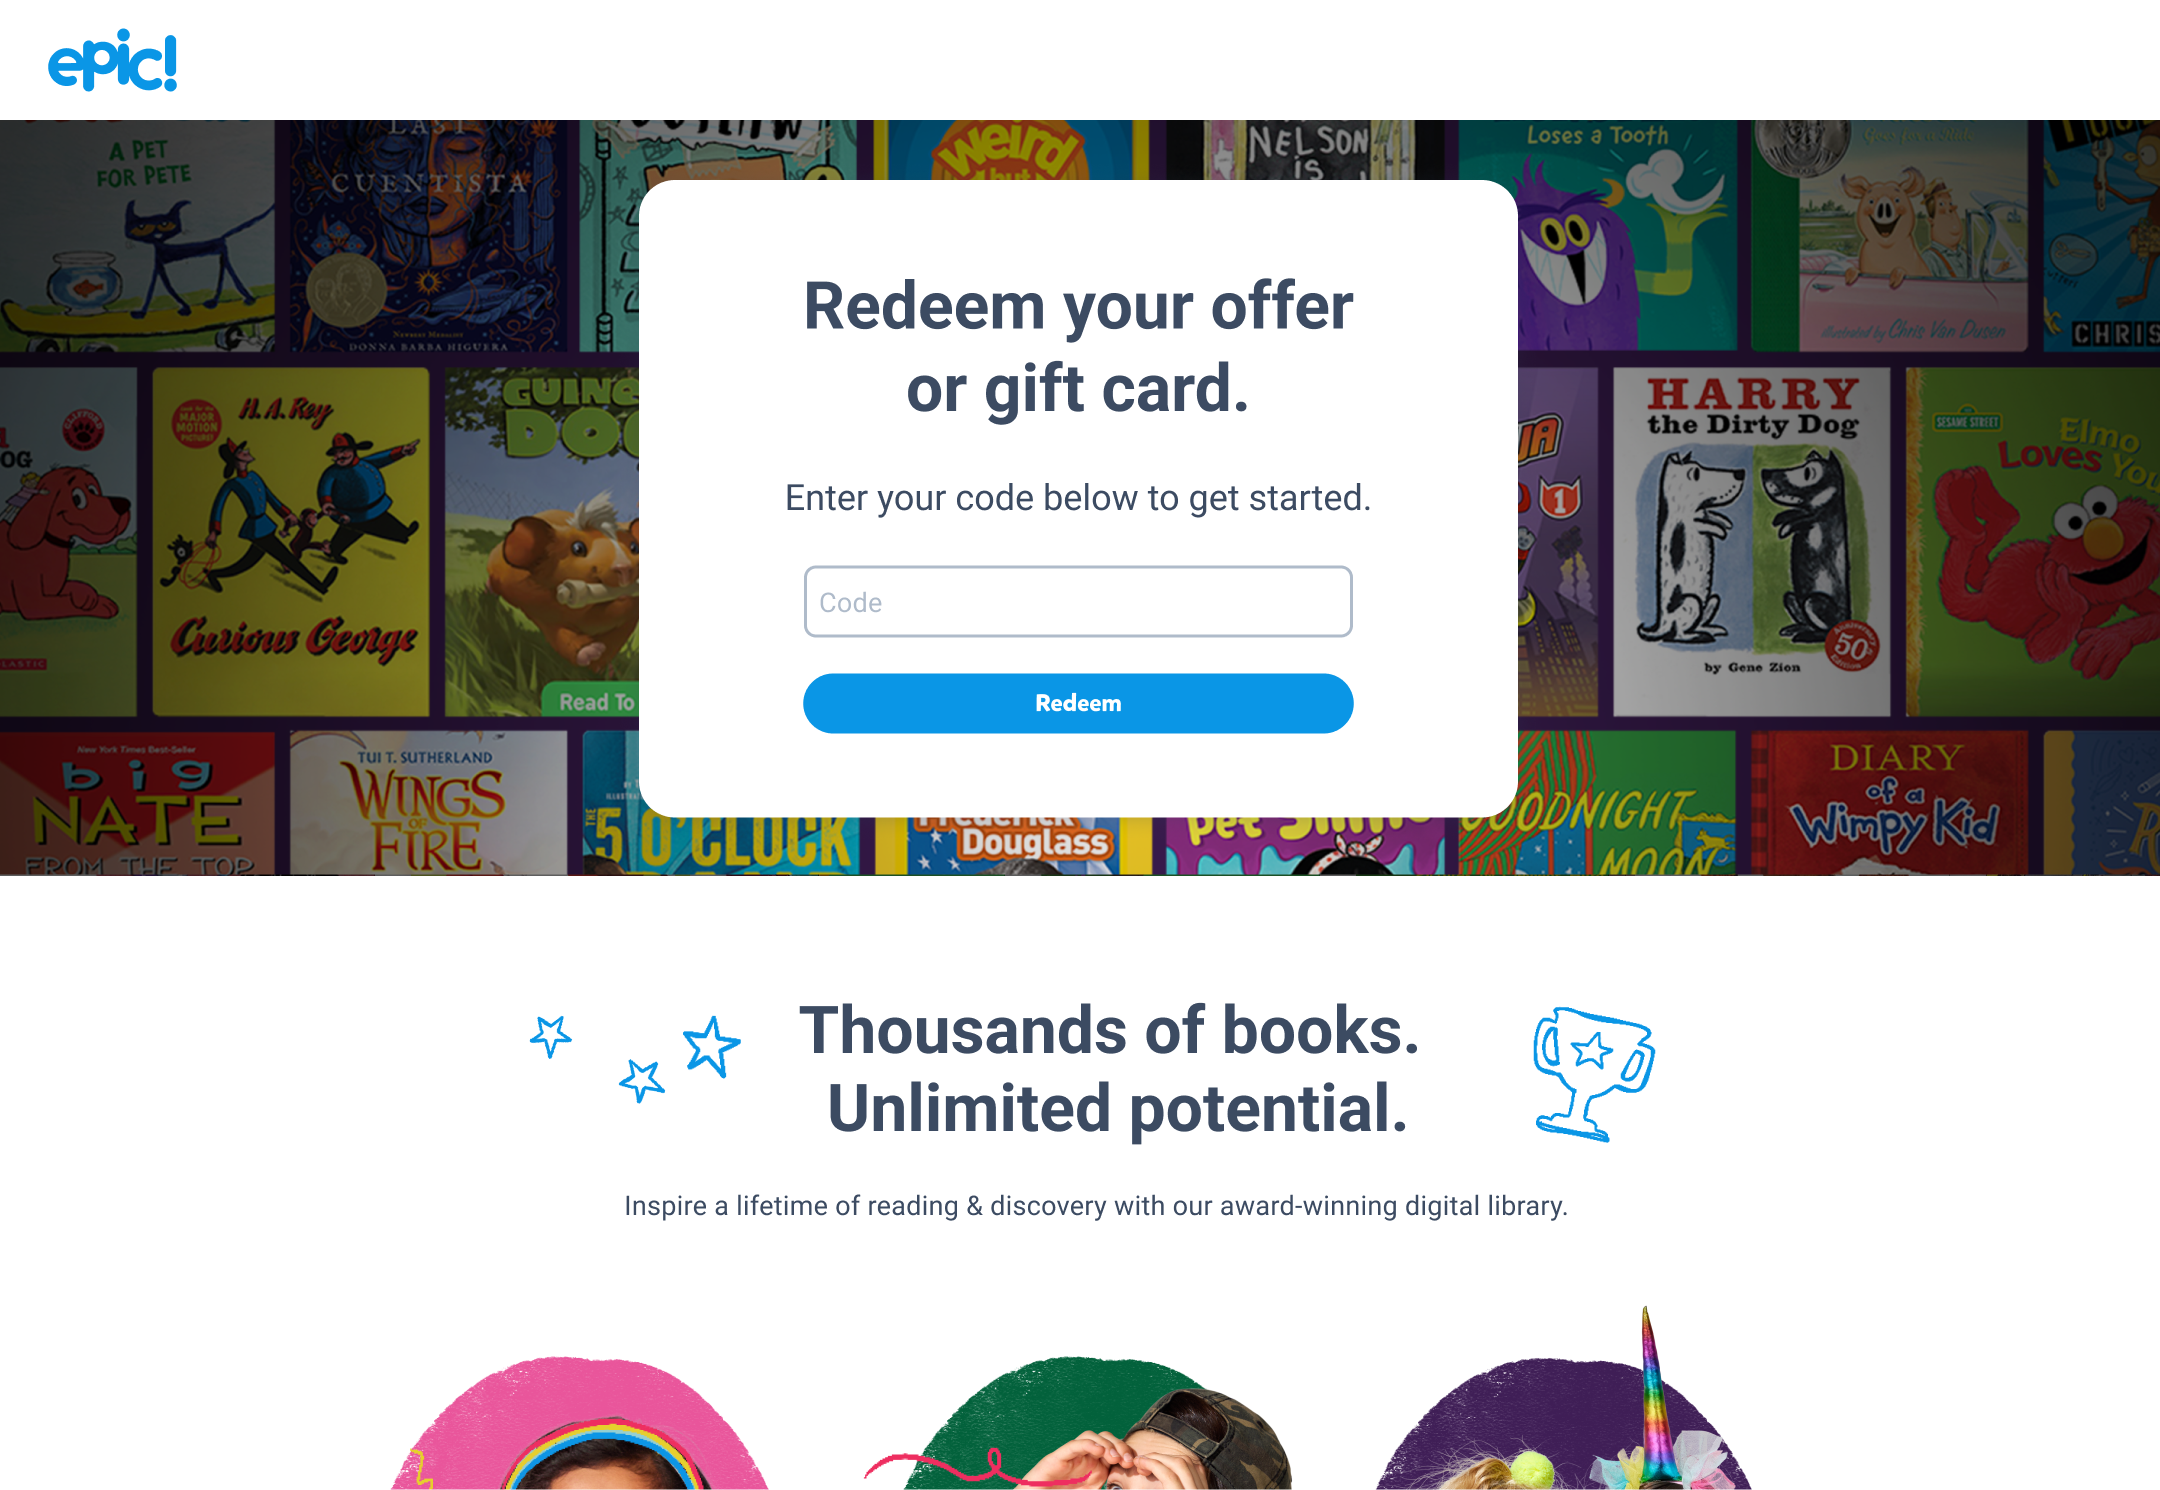
Task: Click the largest blue star doodle
Action: 711,1046
